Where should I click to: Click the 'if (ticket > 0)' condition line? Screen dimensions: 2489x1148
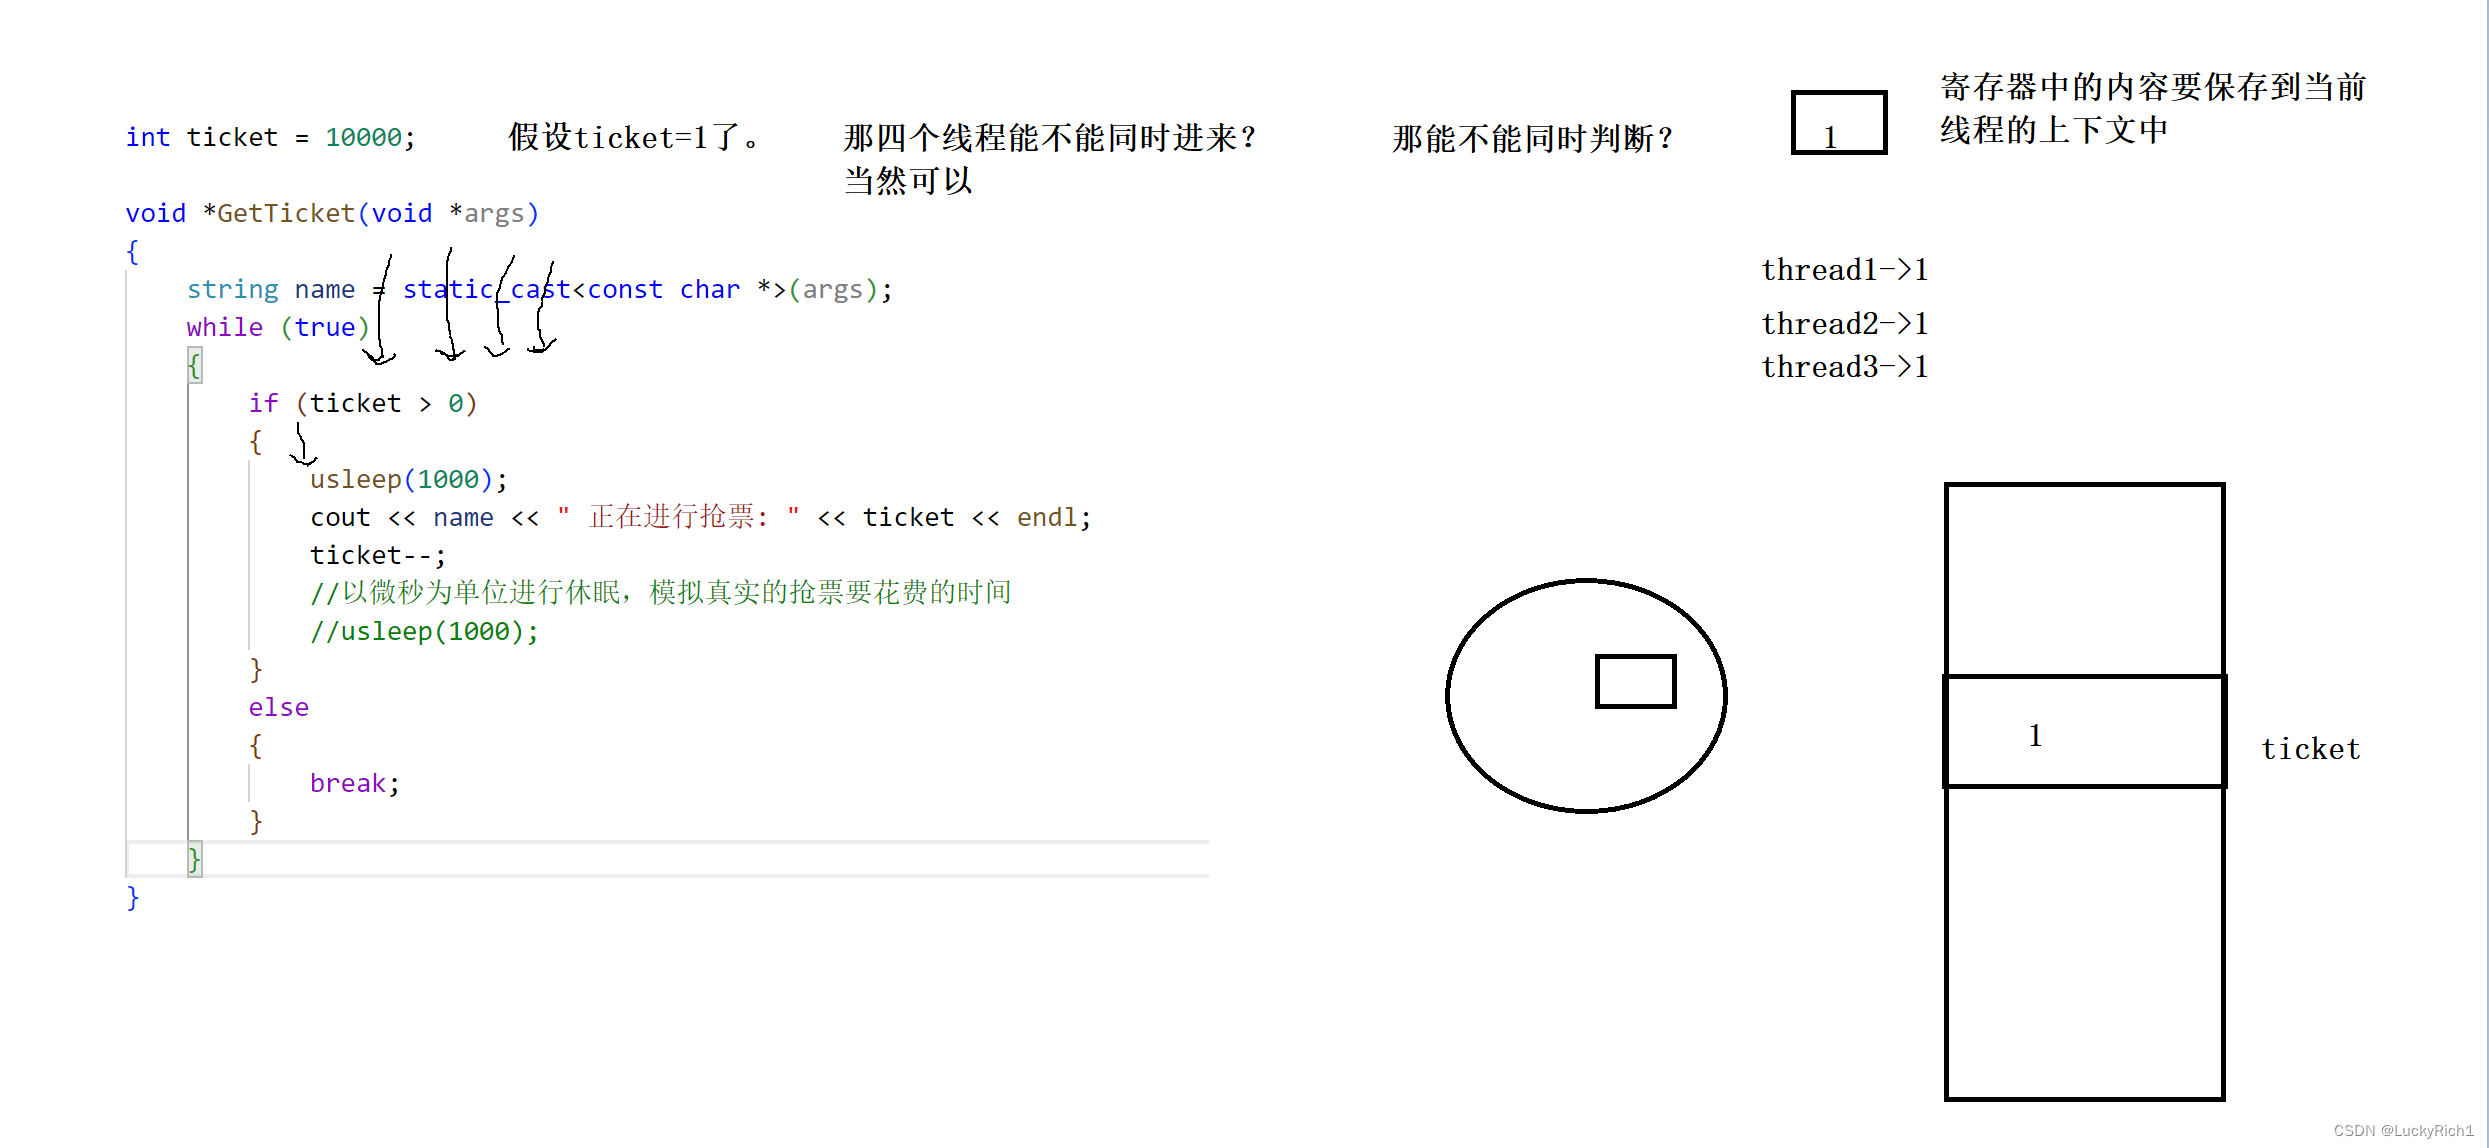(363, 403)
